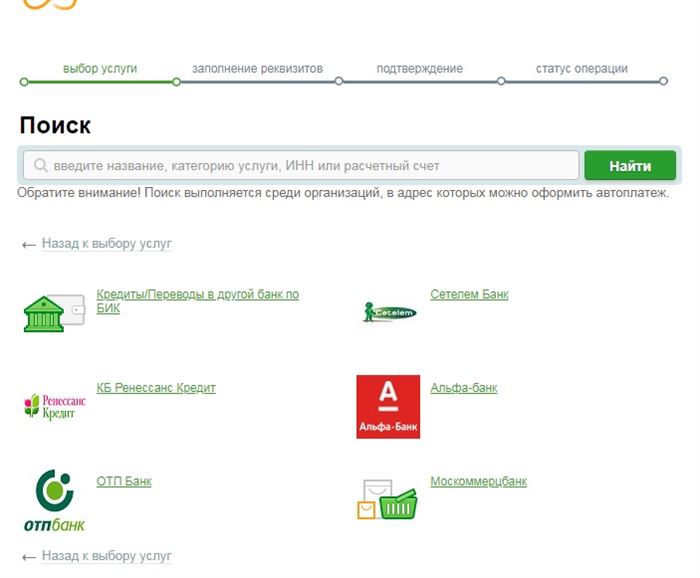Click the last progress step marker

tap(663, 81)
